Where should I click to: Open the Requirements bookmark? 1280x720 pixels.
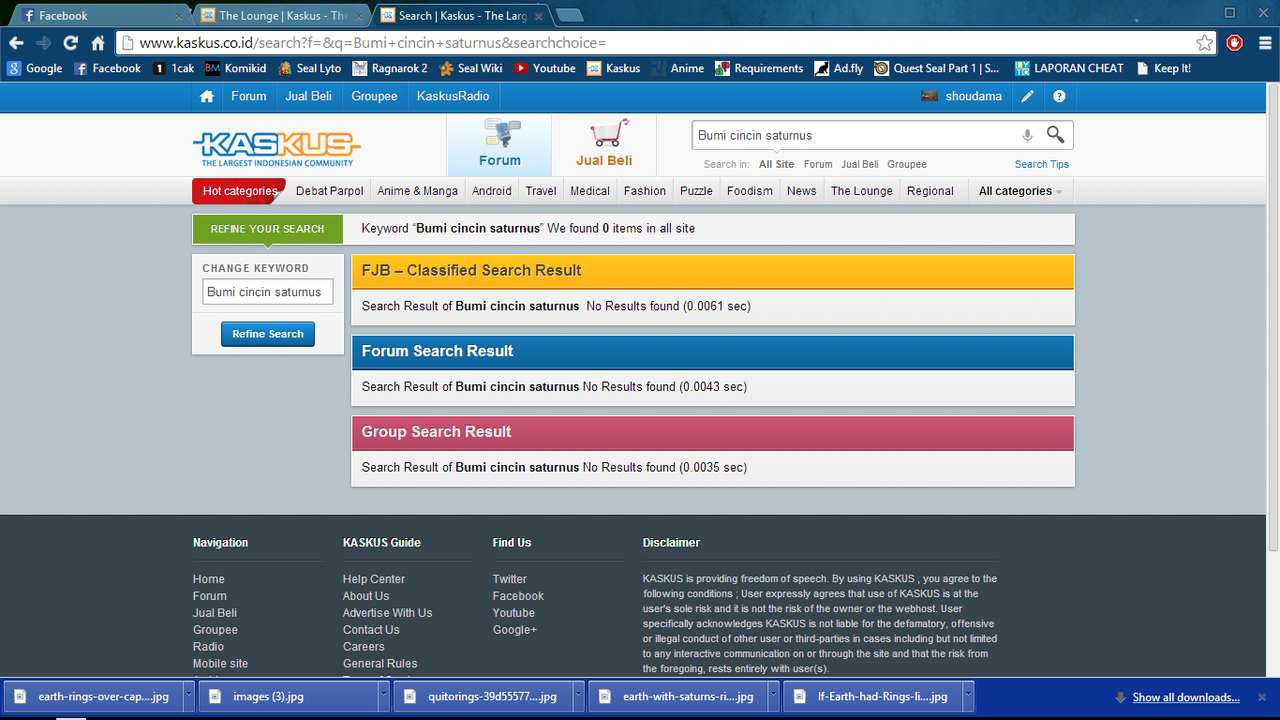tap(759, 68)
